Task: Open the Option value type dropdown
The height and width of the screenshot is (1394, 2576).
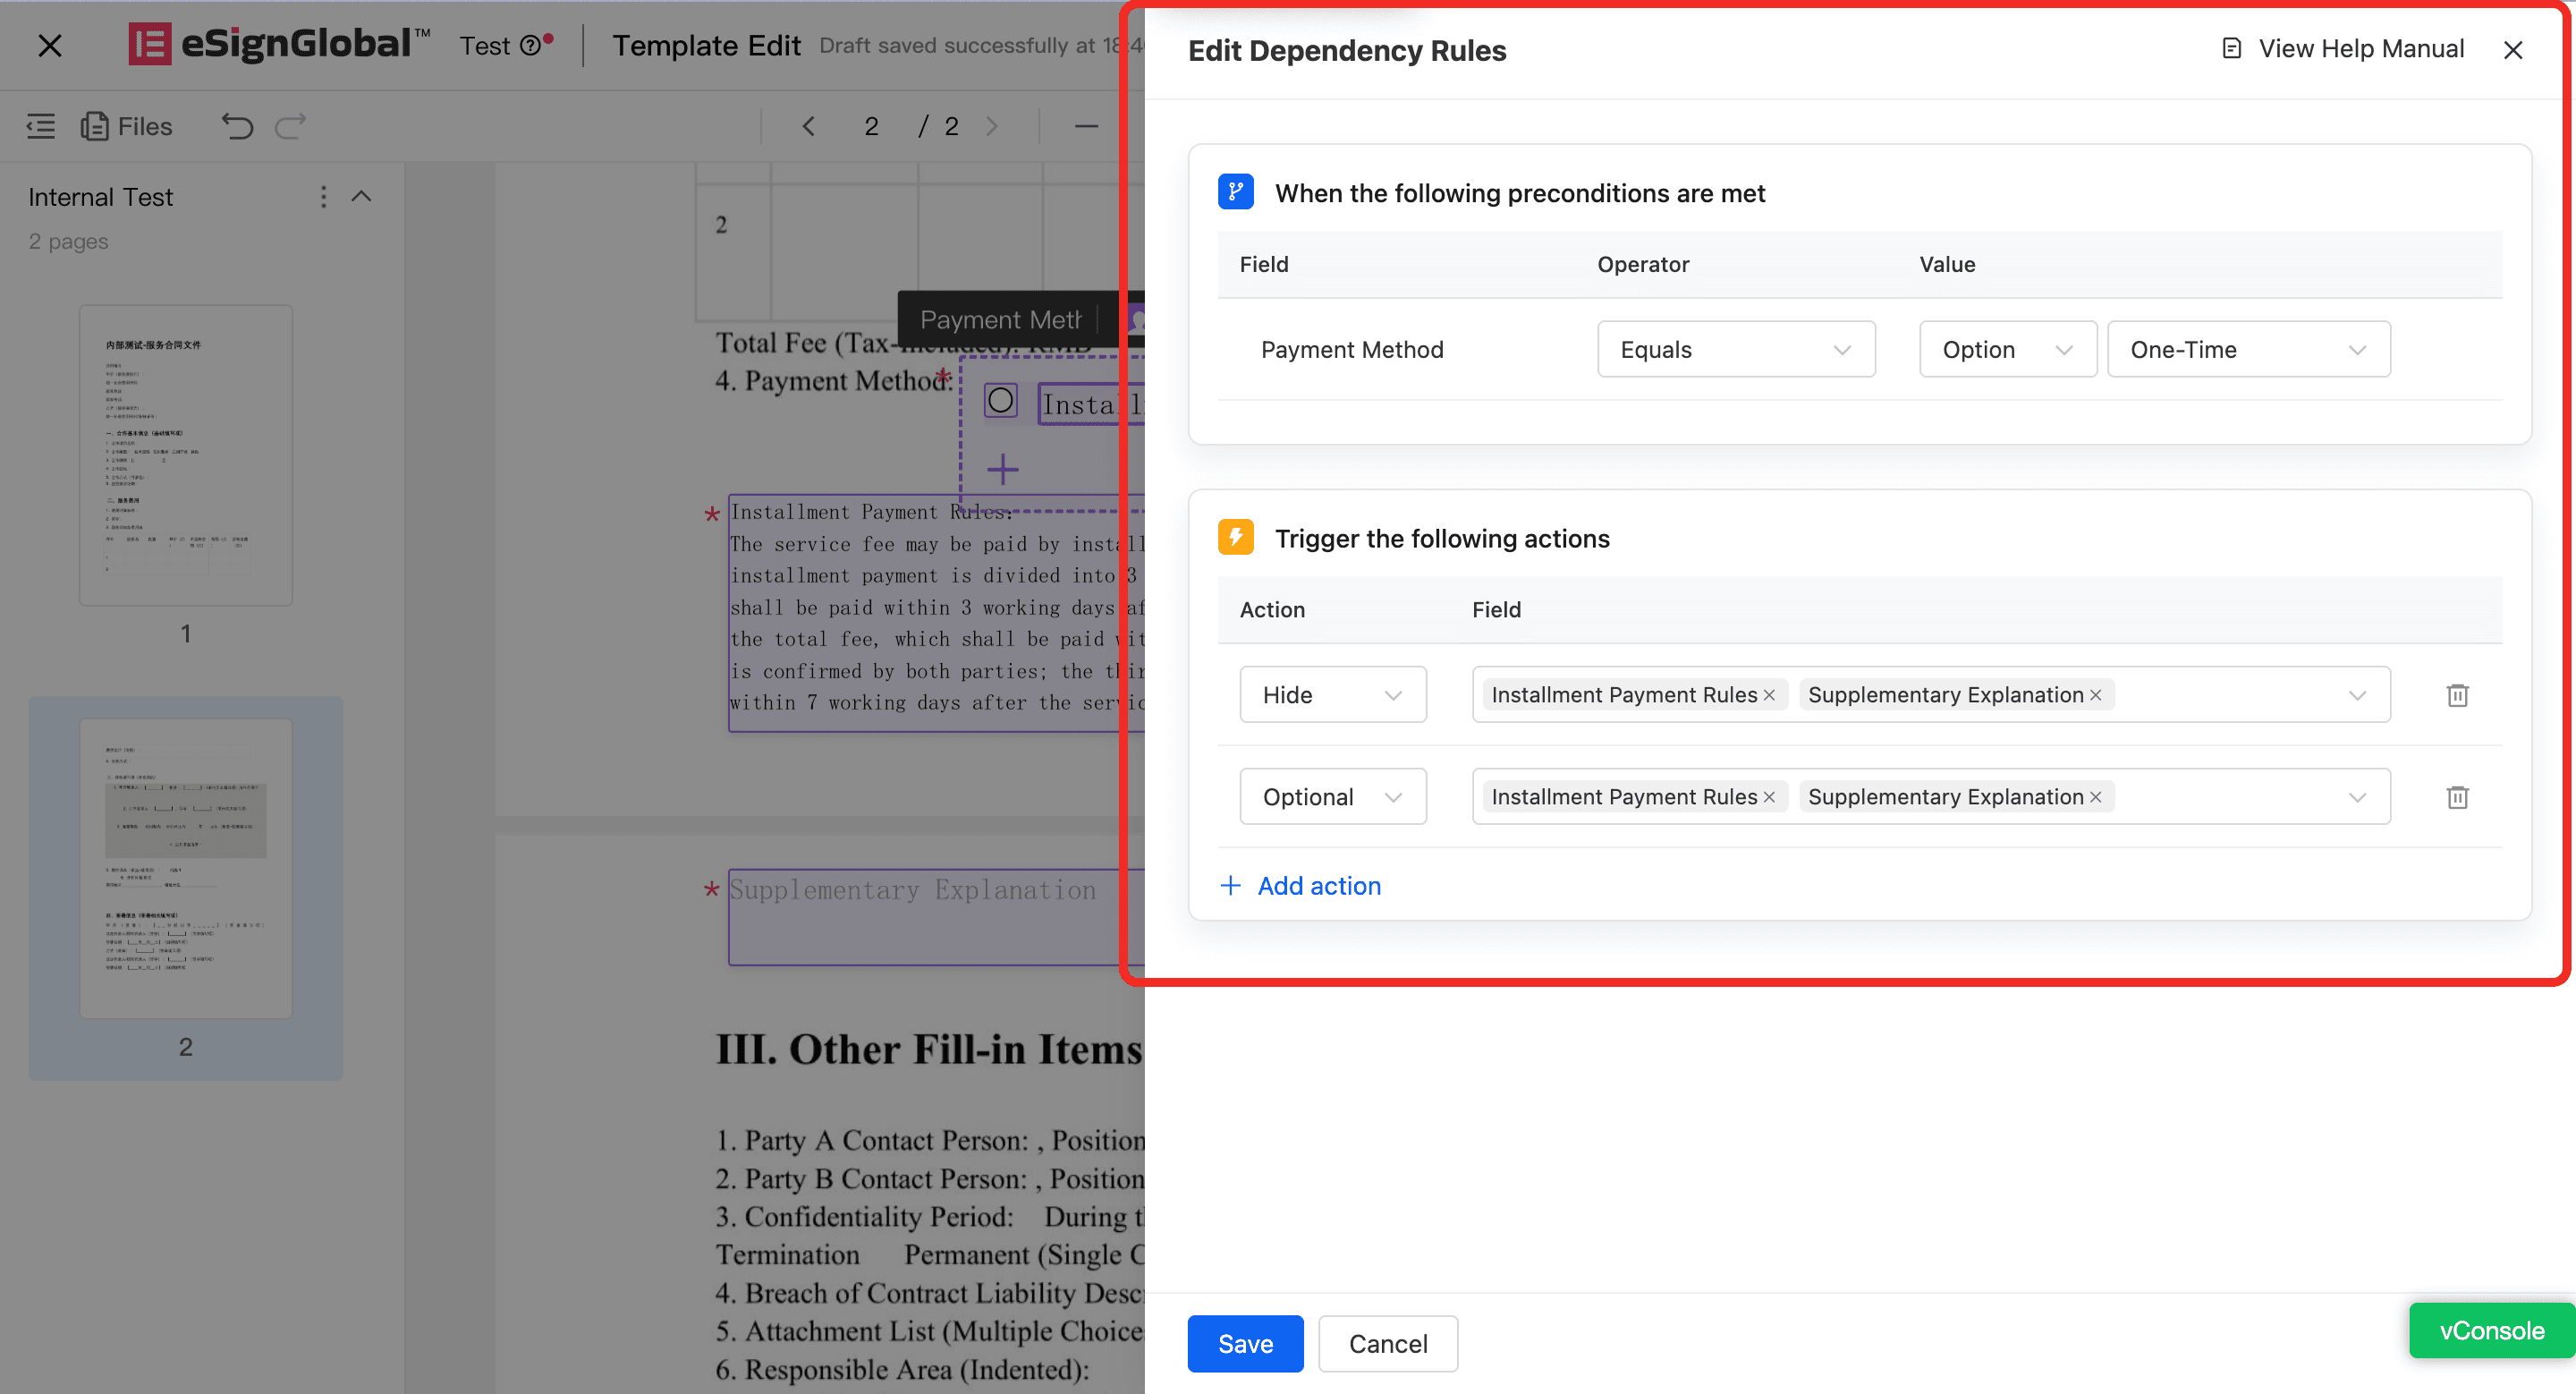Action: (2007, 349)
